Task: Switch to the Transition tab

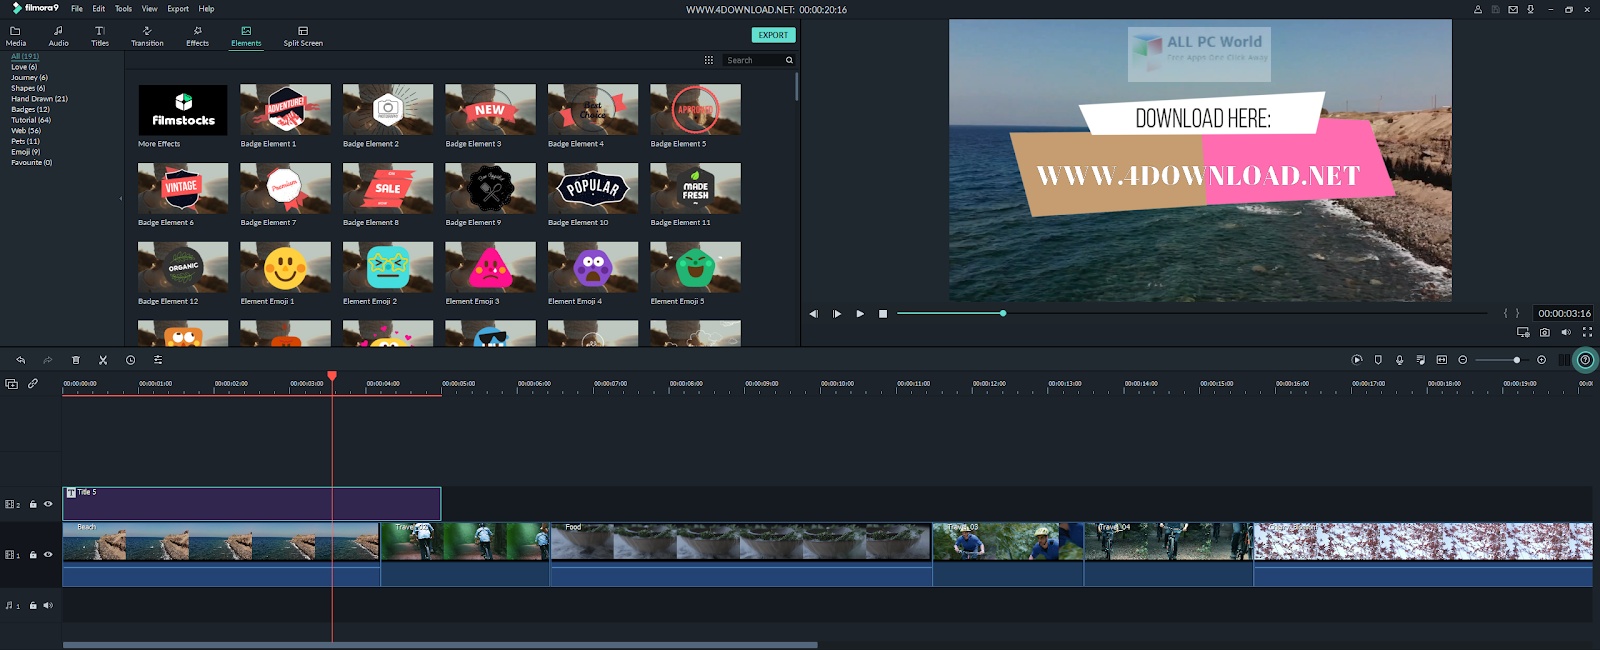Action: (147, 36)
